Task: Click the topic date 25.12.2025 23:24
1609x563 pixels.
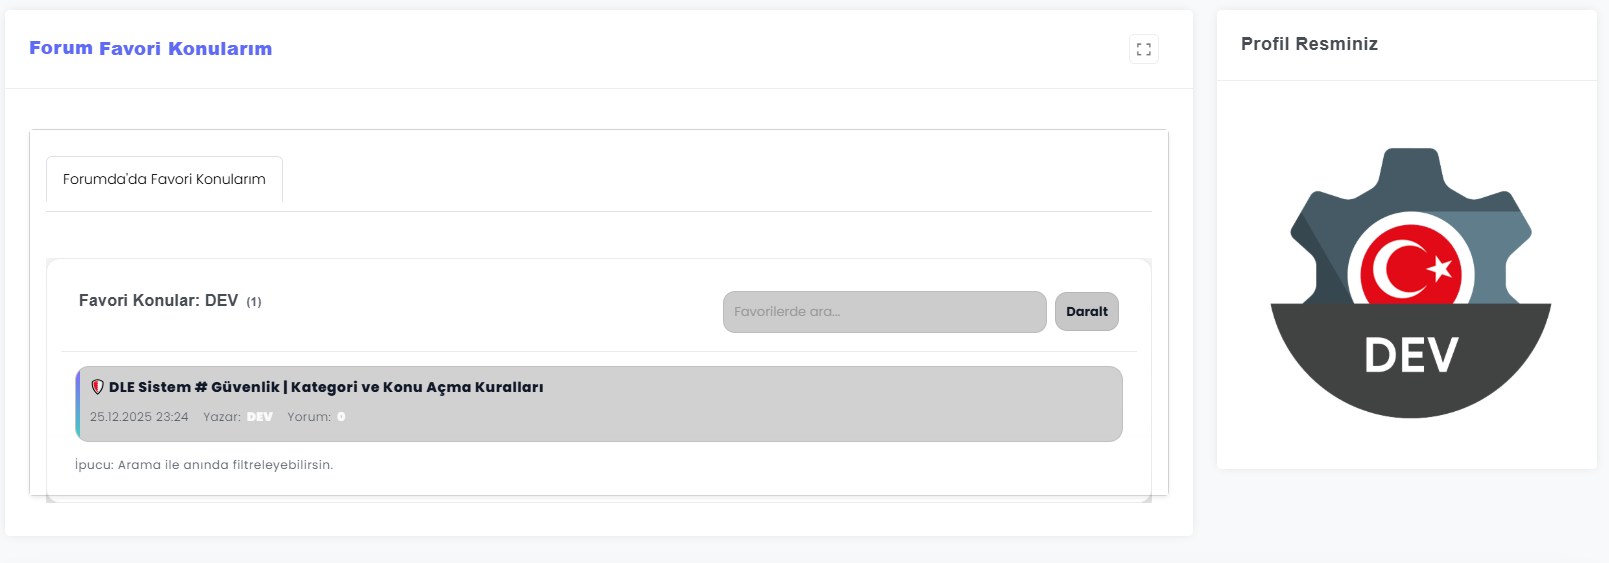Action: 139,417
